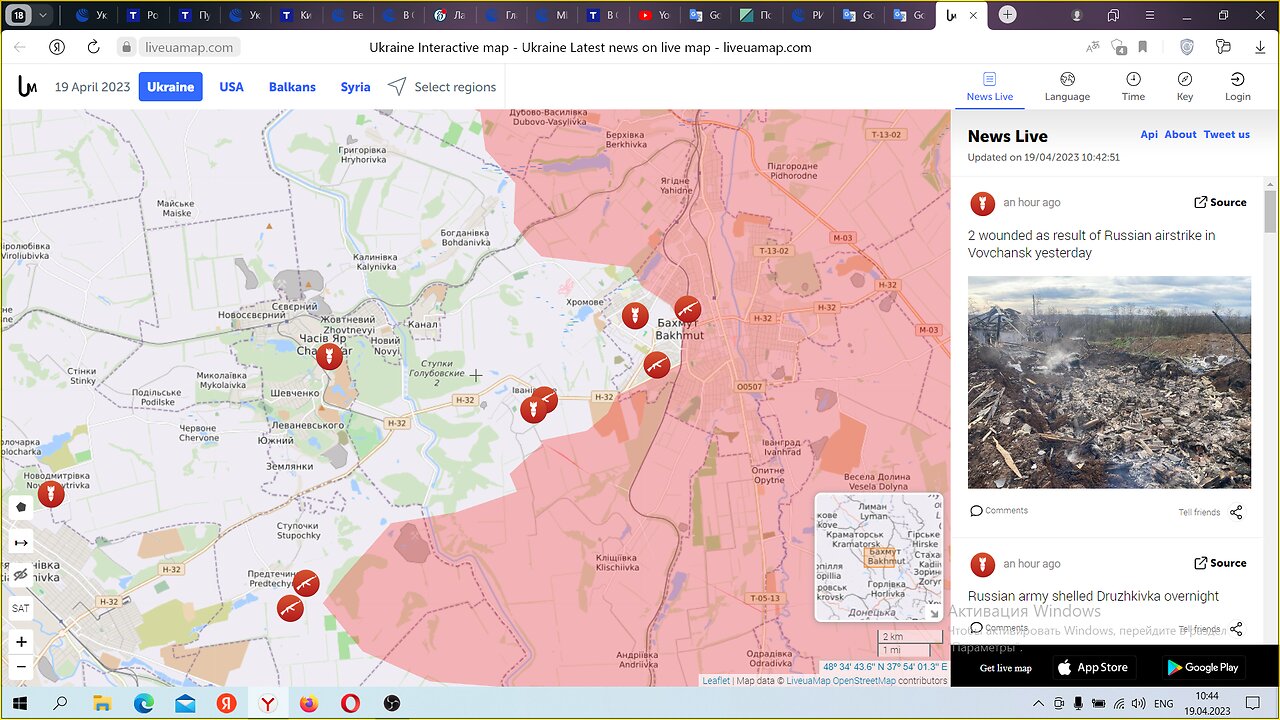Screen dimensions: 1280x720
Task: Zoom out the map with the minus button
Action: 21,666
